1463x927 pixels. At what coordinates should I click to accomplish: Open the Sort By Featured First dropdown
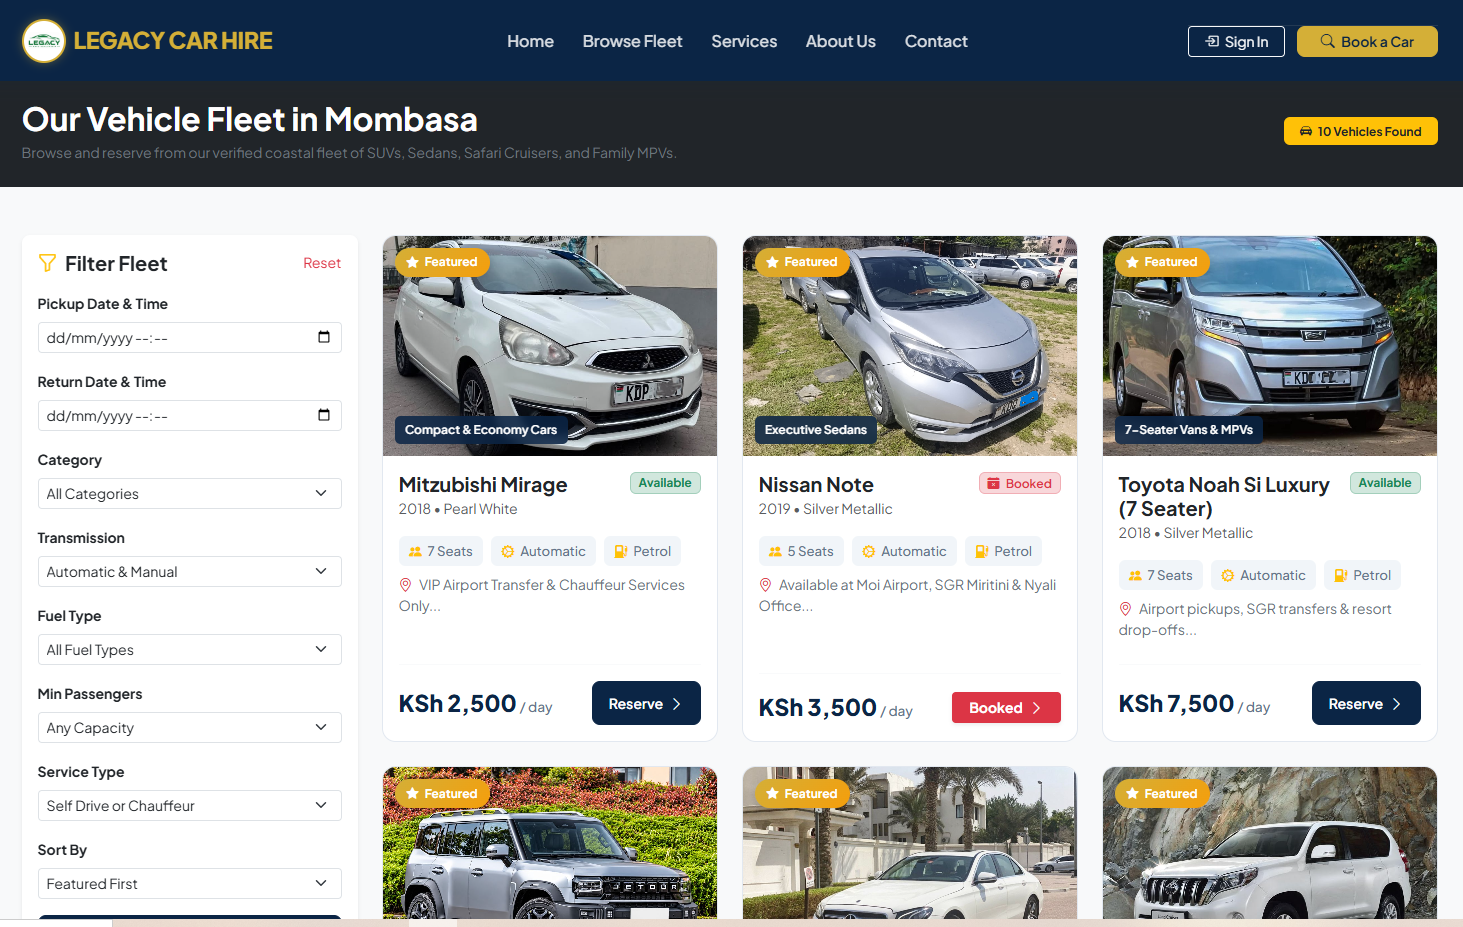(x=190, y=884)
